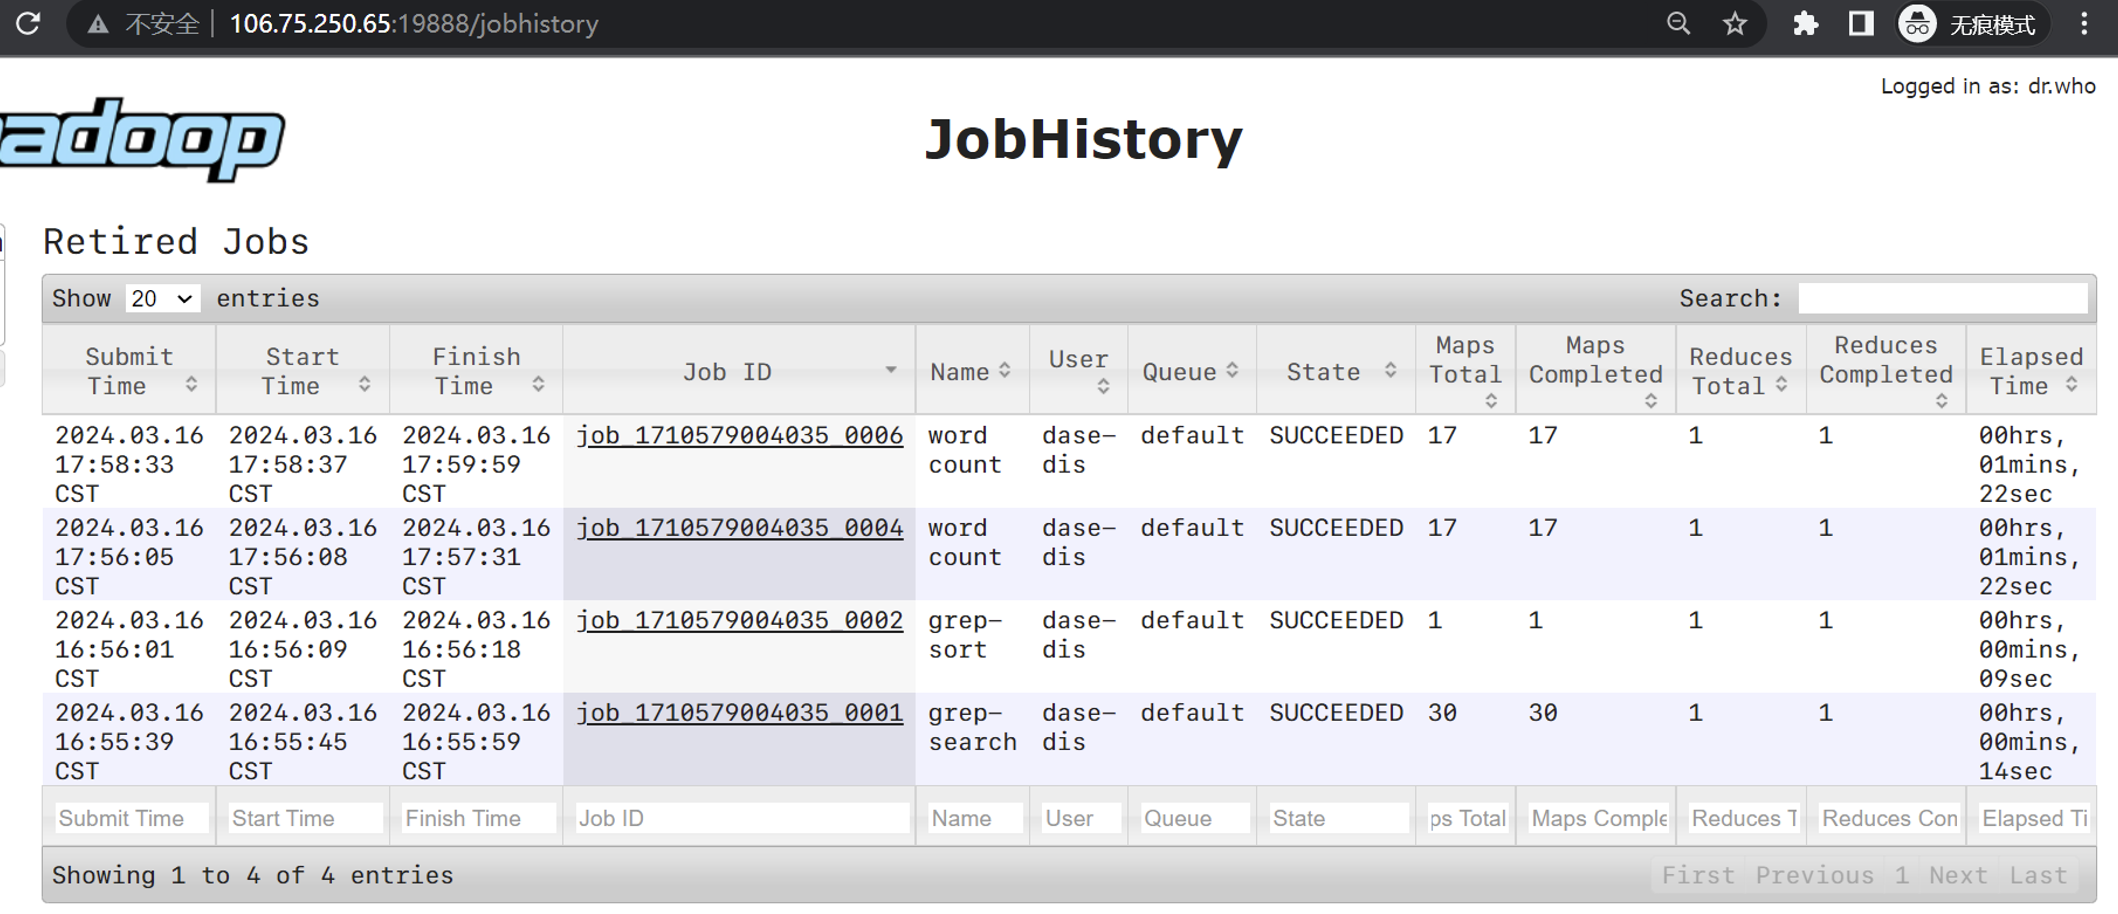The image size is (2118, 914).
Task: Sort by State column arrows
Action: 1390,371
